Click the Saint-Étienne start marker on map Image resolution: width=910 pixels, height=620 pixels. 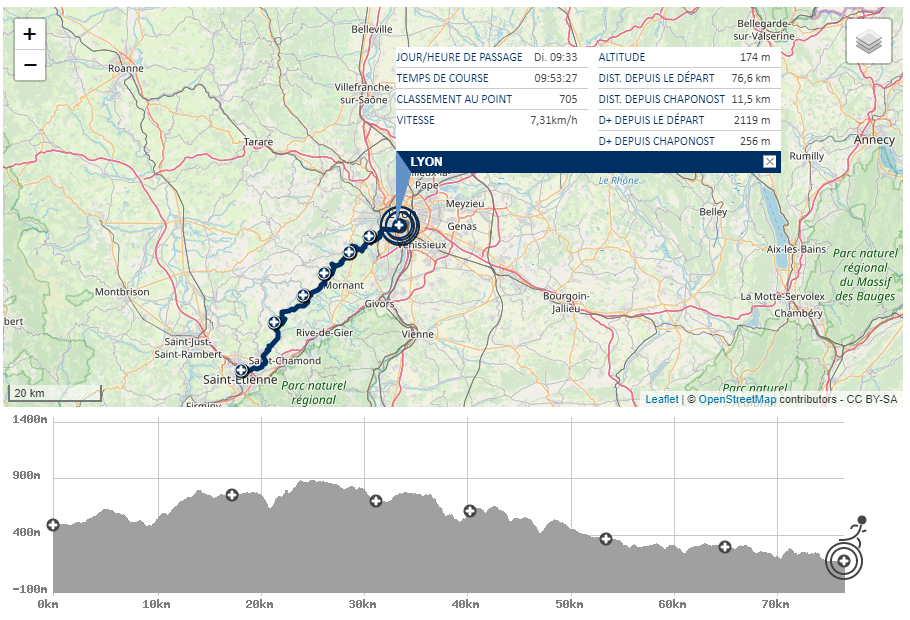pyautogui.click(x=242, y=371)
